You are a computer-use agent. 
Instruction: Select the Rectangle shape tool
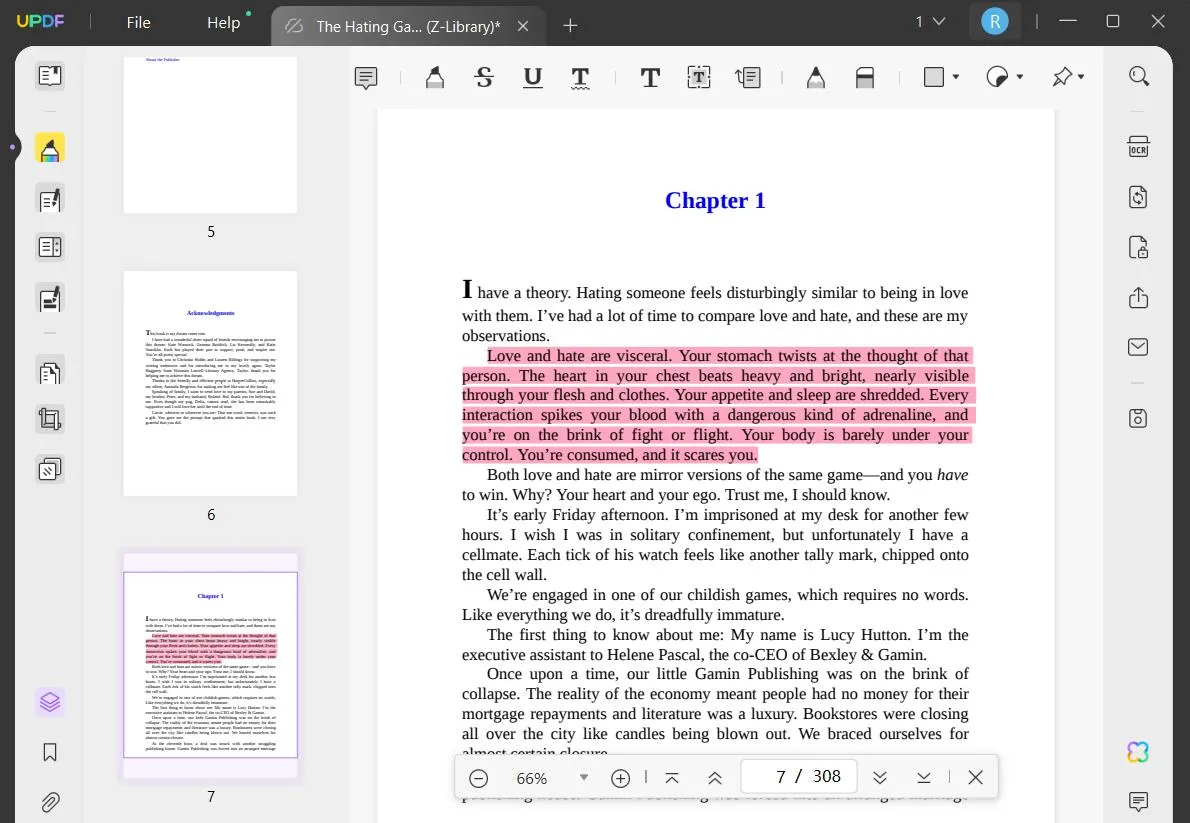tap(933, 77)
